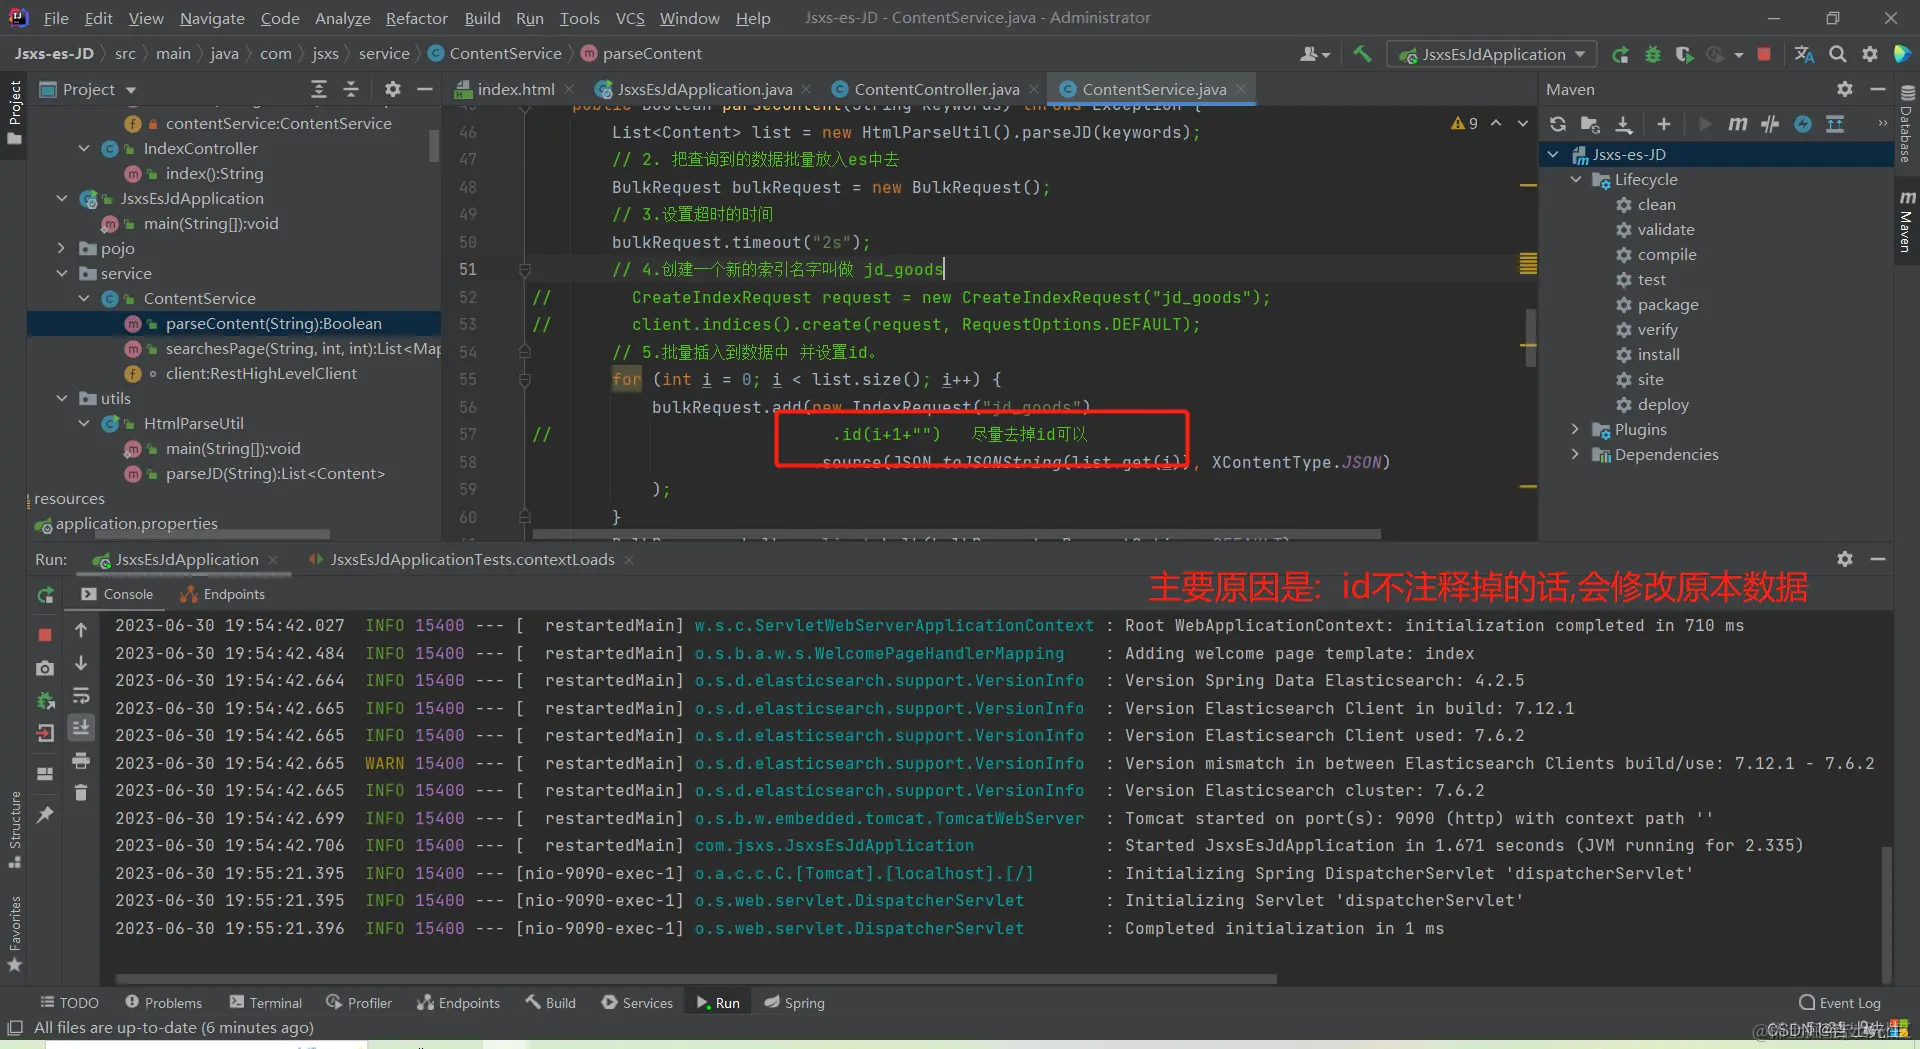Click the console horizontal scrollbar

point(696,979)
